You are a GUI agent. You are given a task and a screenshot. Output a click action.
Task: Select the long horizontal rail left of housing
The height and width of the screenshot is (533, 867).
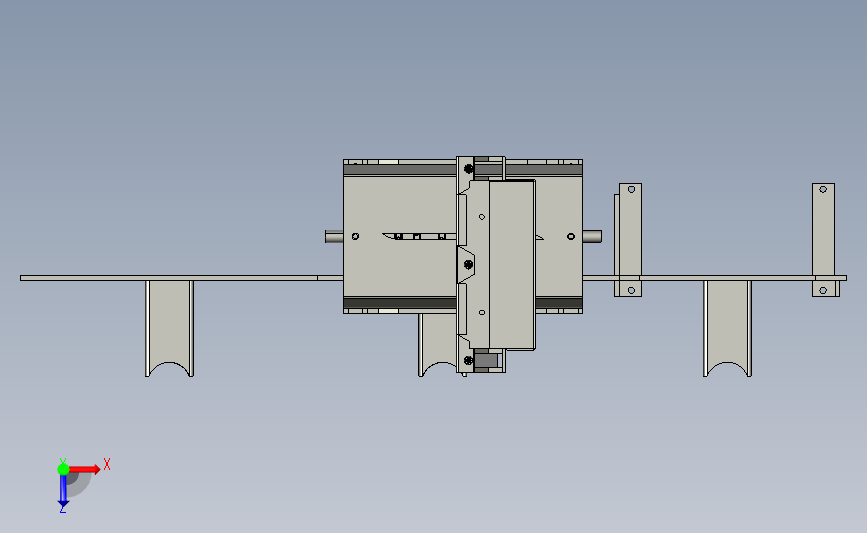tap(181, 278)
